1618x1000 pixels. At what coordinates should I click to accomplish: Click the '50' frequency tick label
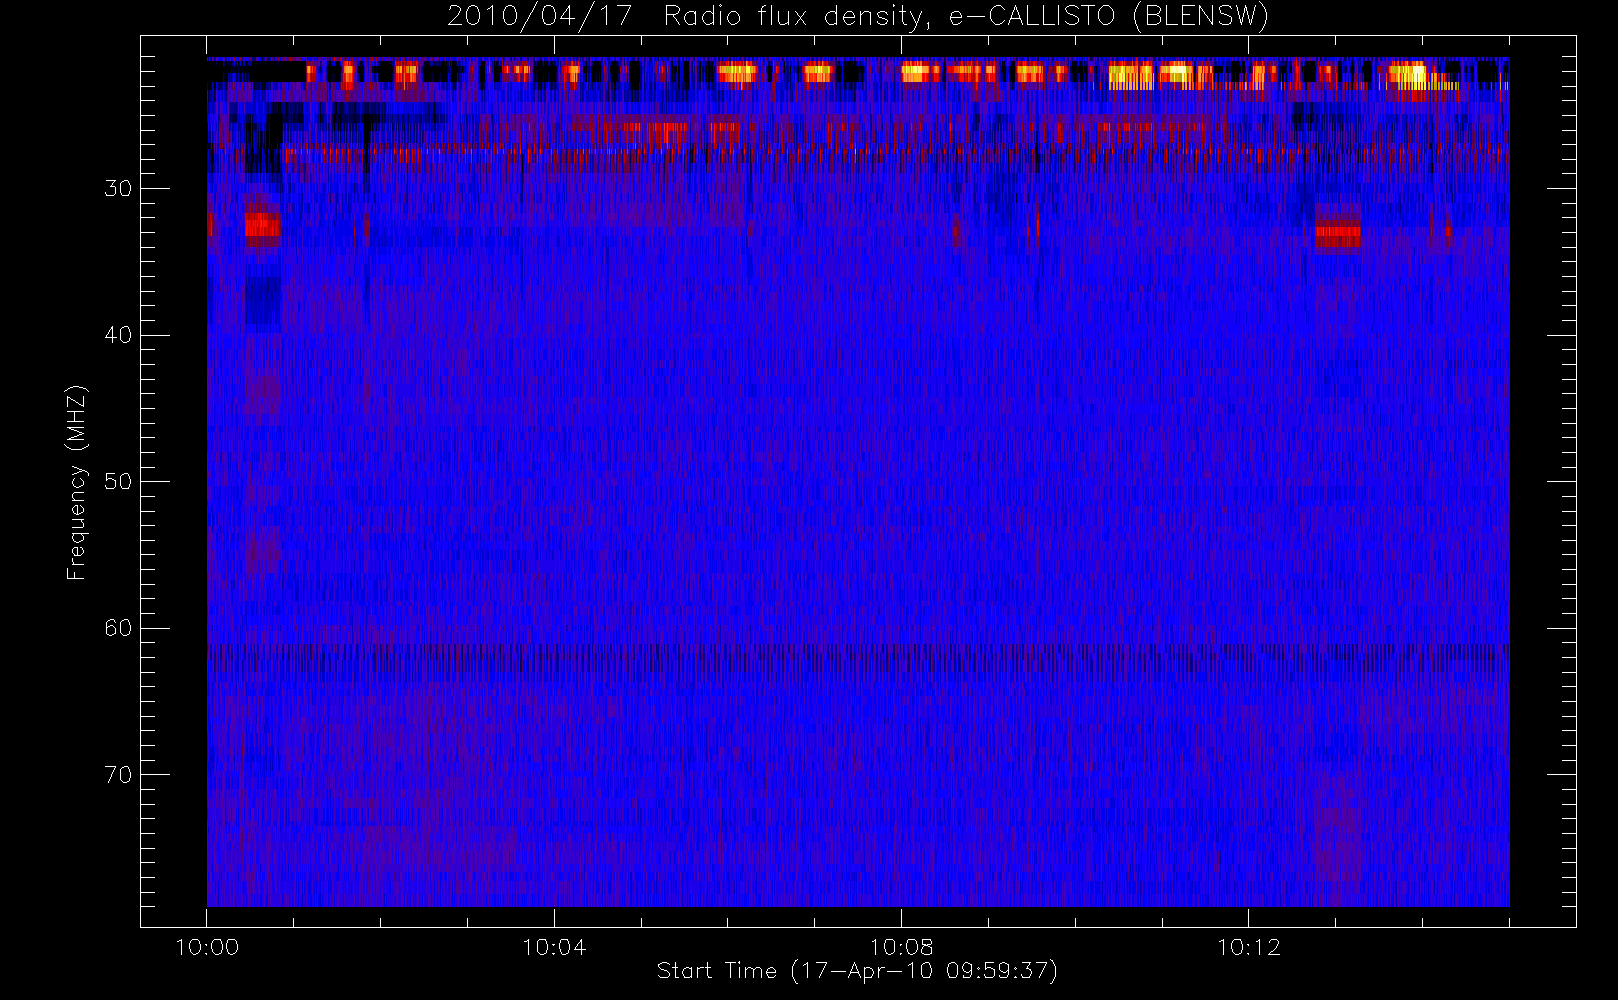(118, 481)
